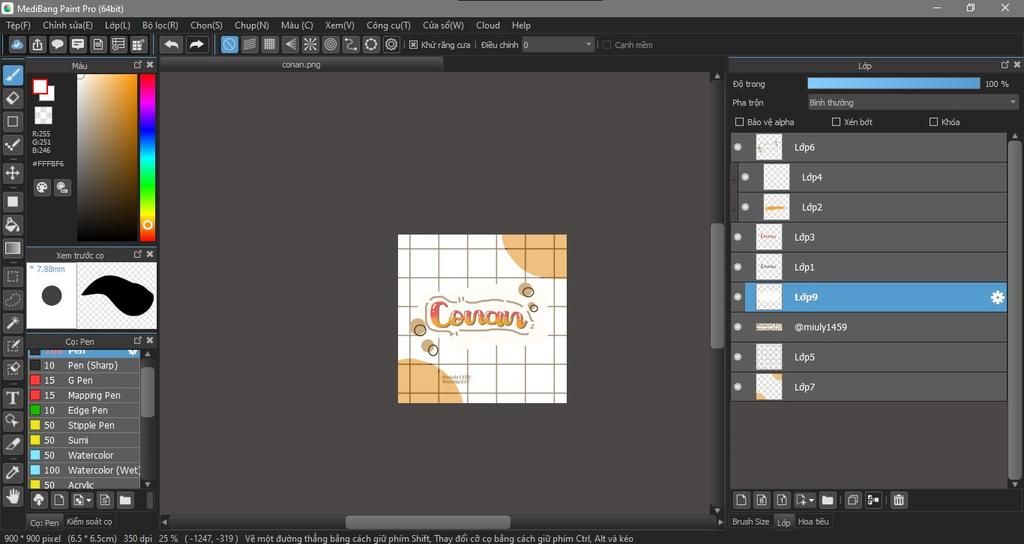Turn snap off in the toolbar
Screen dimensions: 1024x544
[x=229, y=44]
